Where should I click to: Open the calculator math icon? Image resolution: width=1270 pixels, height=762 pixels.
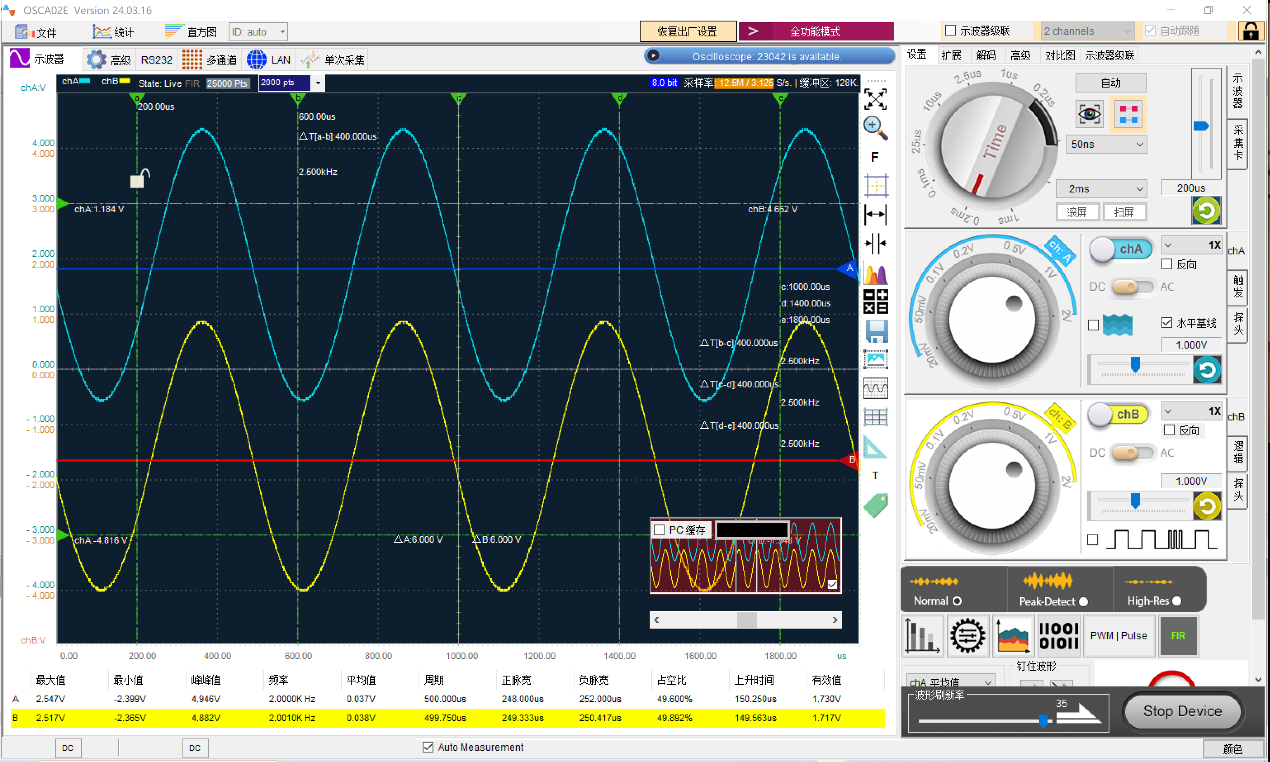click(876, 301)
